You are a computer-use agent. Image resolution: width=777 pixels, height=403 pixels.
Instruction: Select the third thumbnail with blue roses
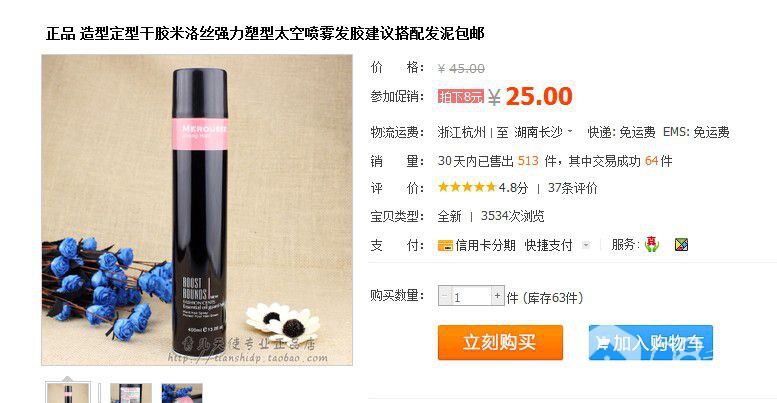coord(182,393)
